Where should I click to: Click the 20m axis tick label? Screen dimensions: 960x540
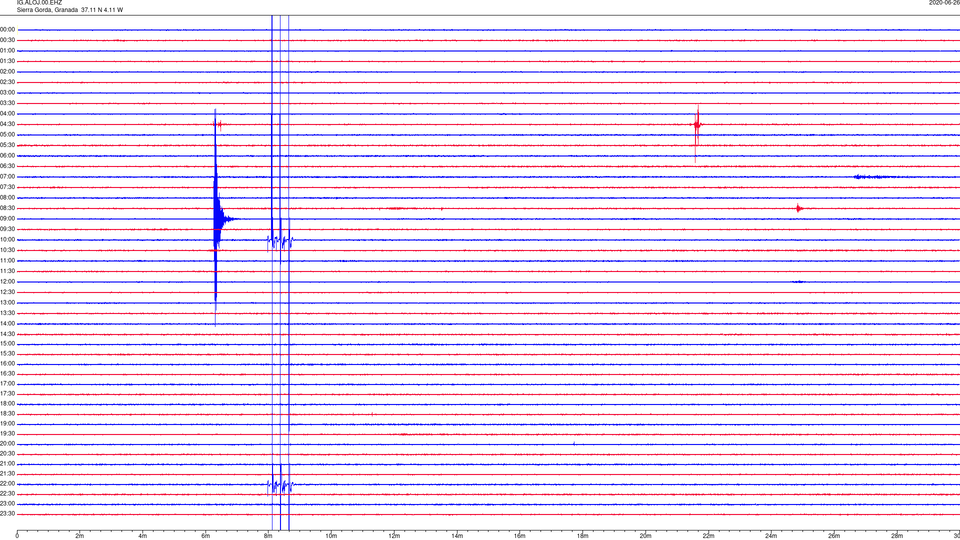tap(645, 536)
